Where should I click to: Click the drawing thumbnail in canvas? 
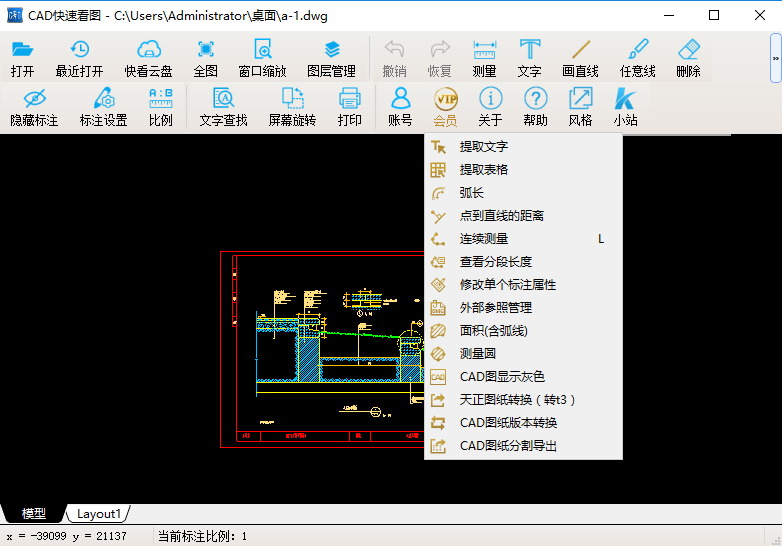click(322, 349)
